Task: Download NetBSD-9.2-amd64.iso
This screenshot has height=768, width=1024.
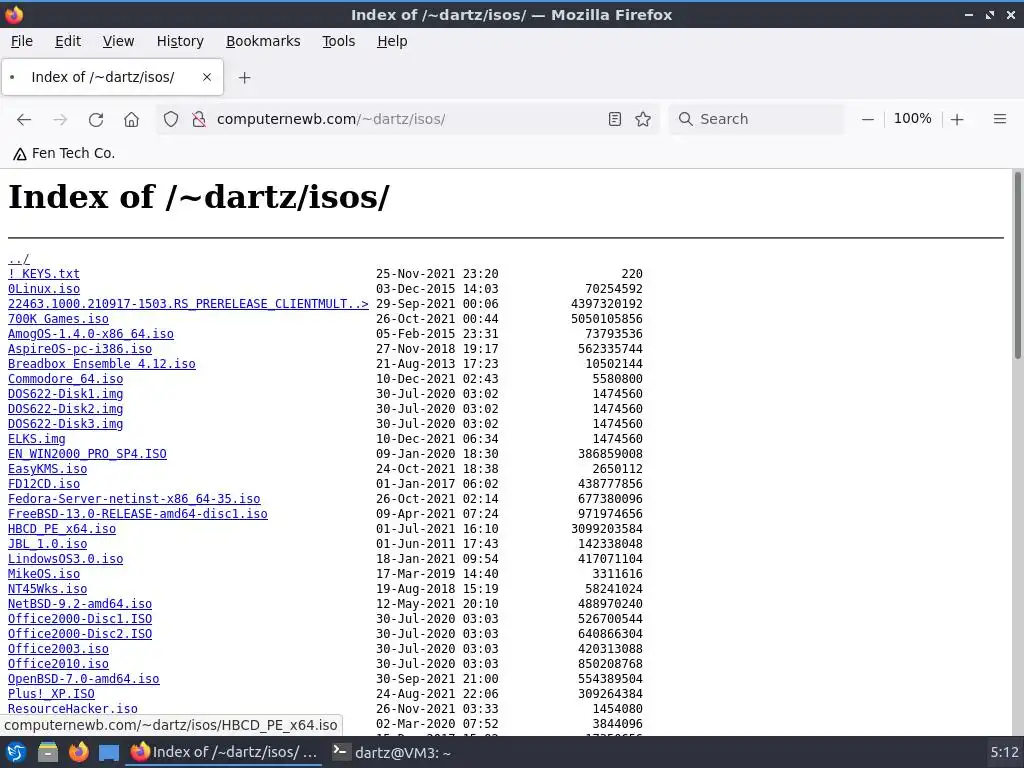Action: coord(80,604)
